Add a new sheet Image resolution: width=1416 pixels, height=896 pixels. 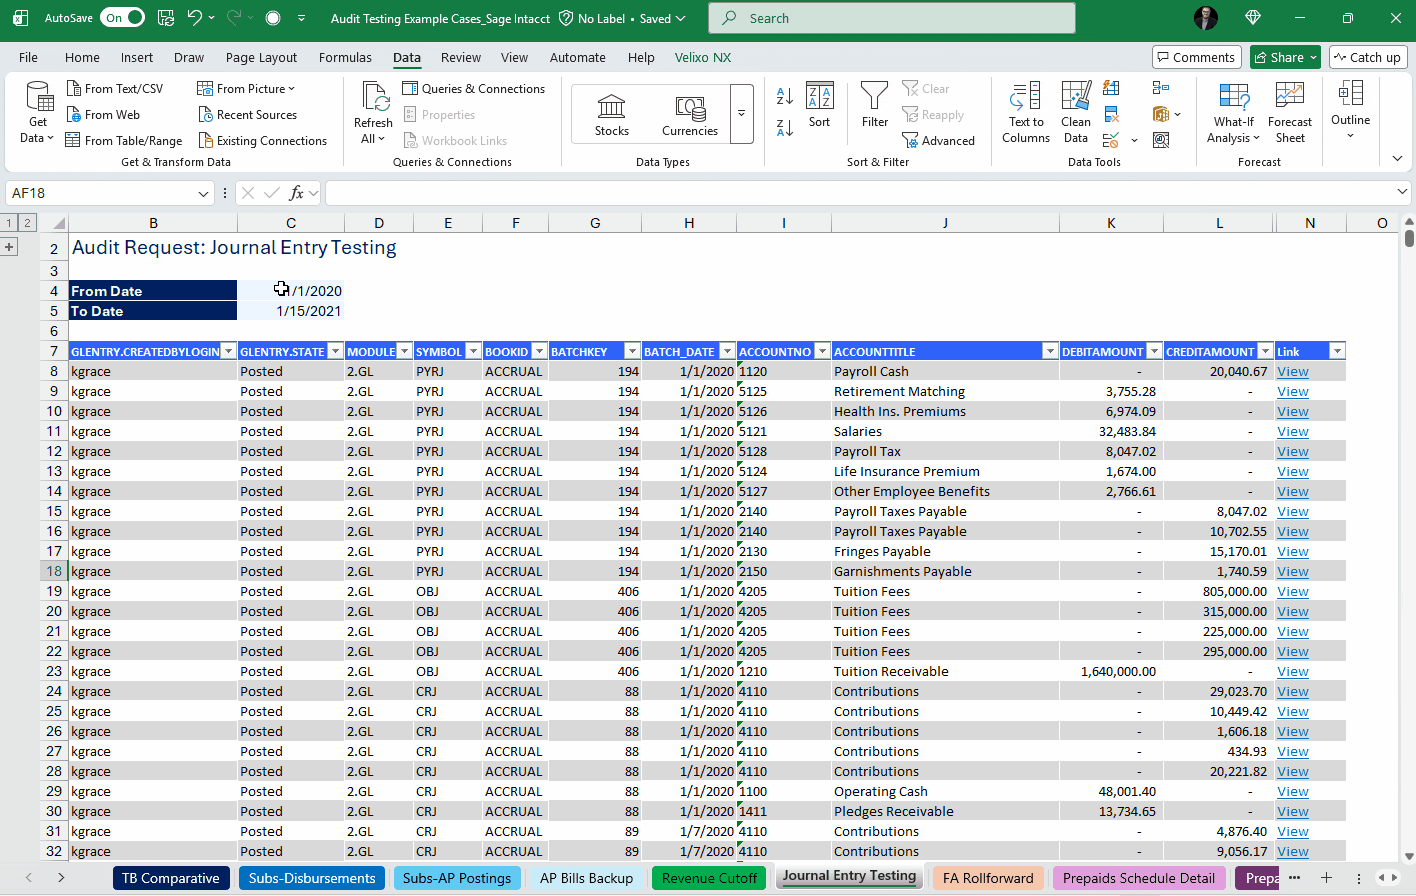1326,877
